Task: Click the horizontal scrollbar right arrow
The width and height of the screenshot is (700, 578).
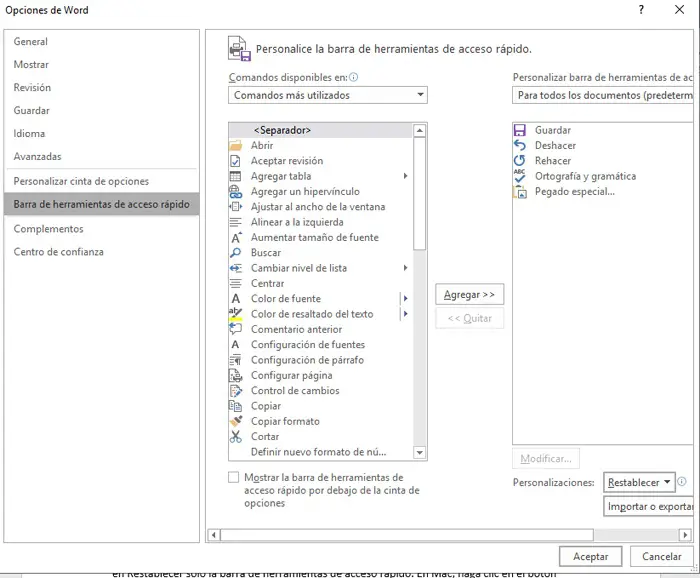Action: pyautogui.click(x=685, y=535)
